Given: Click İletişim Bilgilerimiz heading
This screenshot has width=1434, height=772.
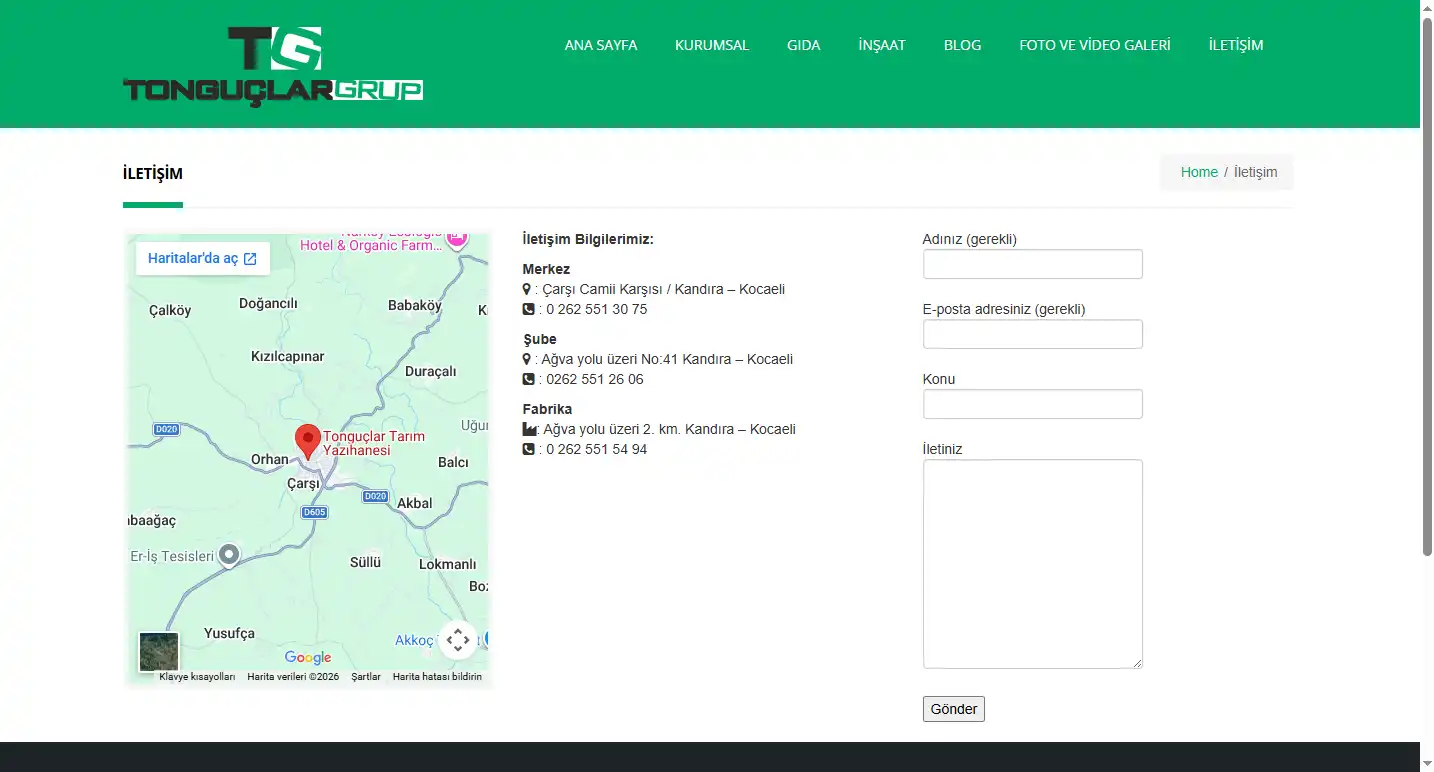Looking at the screenshot, I should click(x=588, y=239).
